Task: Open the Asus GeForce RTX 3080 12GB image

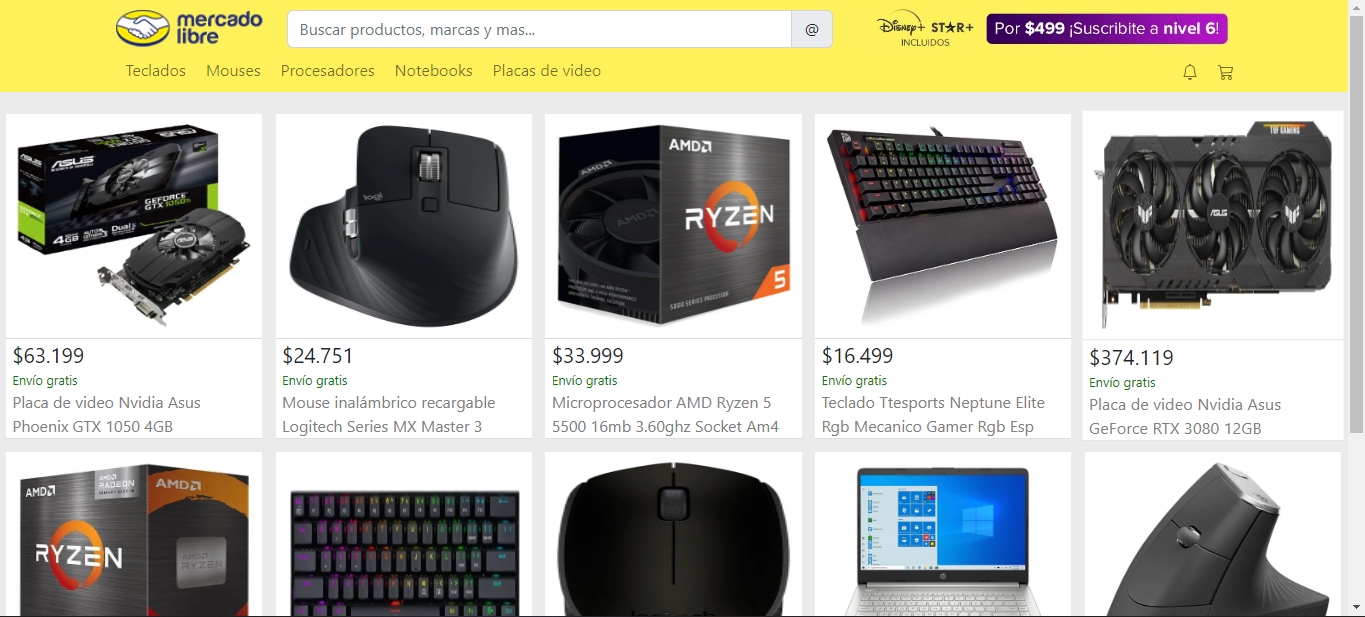Action: [1213, 226]
